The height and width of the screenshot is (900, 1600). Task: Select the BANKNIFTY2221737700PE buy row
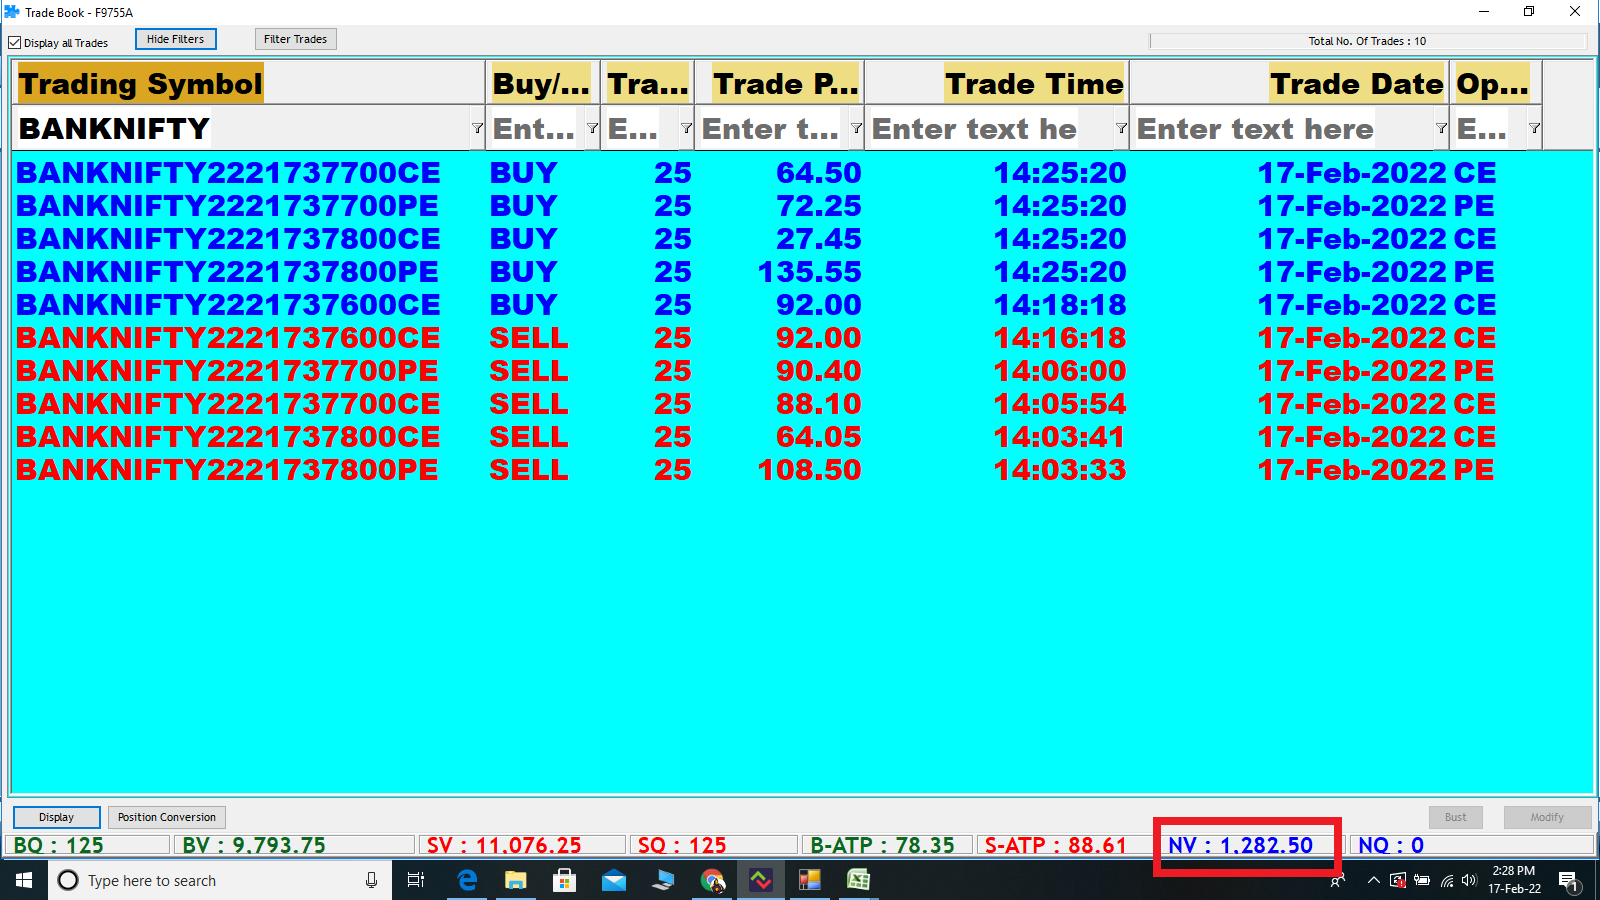(x=802, y=206)
